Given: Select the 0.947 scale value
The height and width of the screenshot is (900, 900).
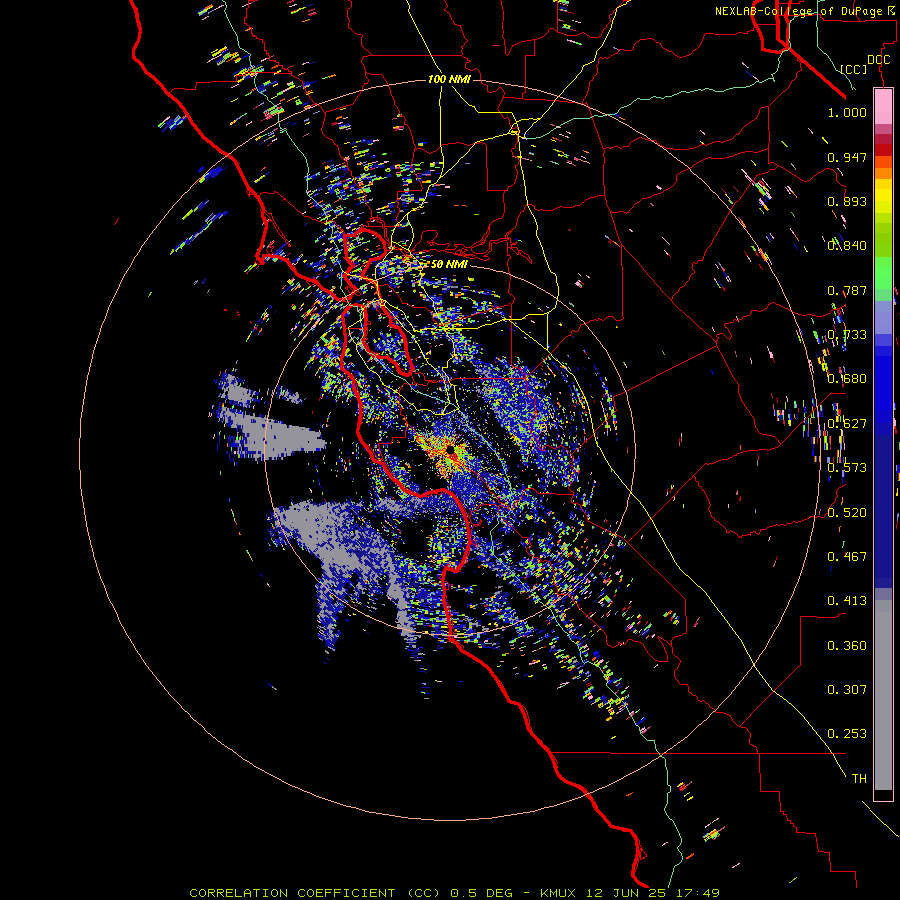Looking at the screenshot, I should pos(847,157).
